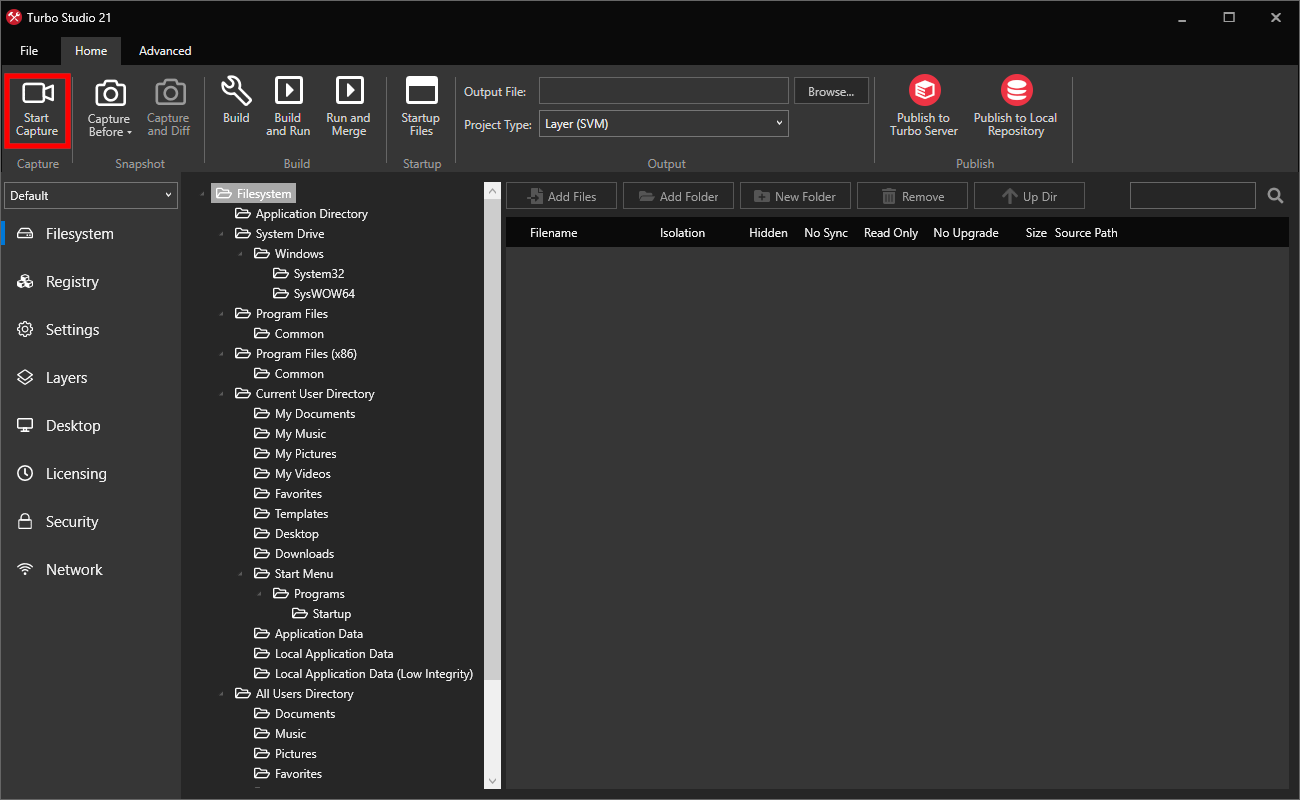Switch to the Advanced tab

click(164, 50)
